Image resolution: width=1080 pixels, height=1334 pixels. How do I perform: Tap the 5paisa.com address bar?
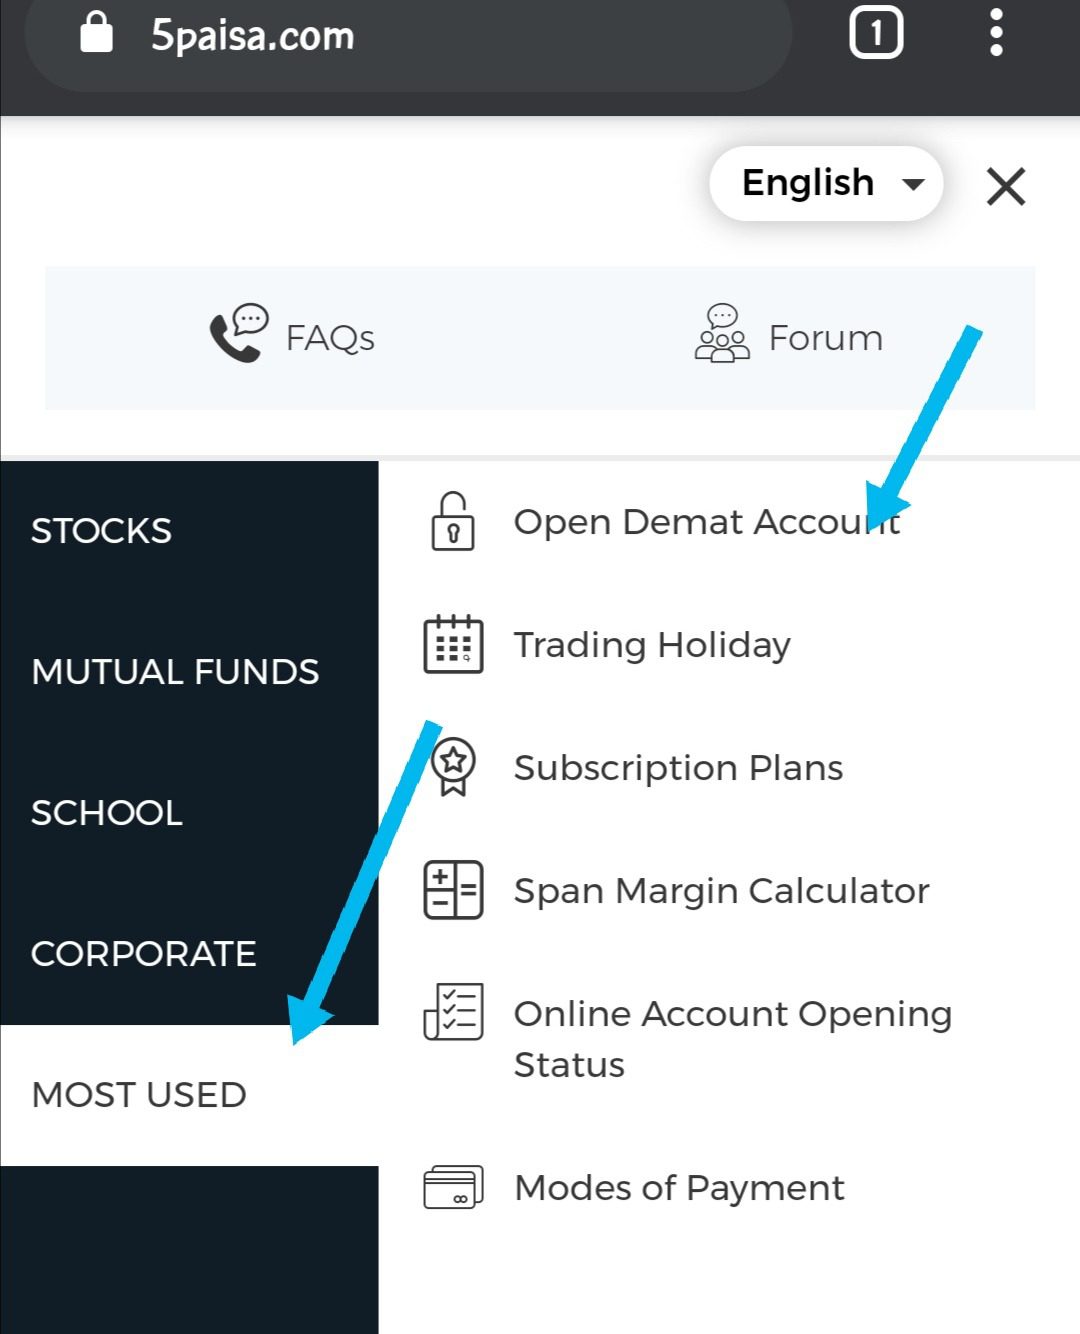point(400,36)
